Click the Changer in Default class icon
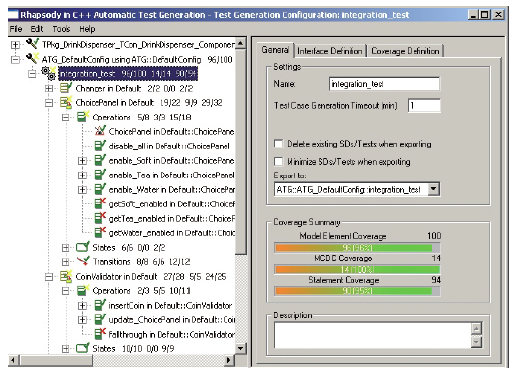This screenshot has width=519, height=377. [x=66, y=88]
